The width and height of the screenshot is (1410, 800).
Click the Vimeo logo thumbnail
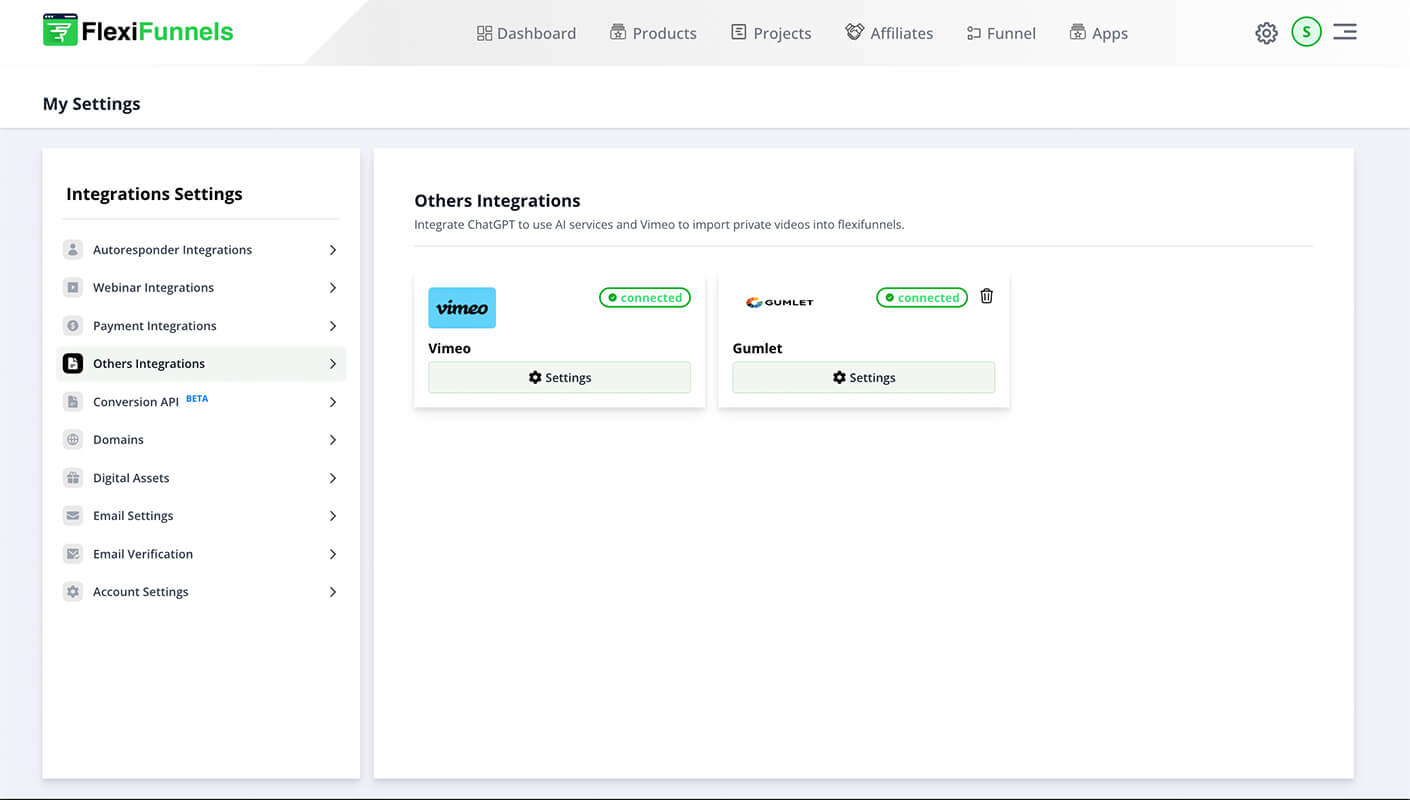462,307
